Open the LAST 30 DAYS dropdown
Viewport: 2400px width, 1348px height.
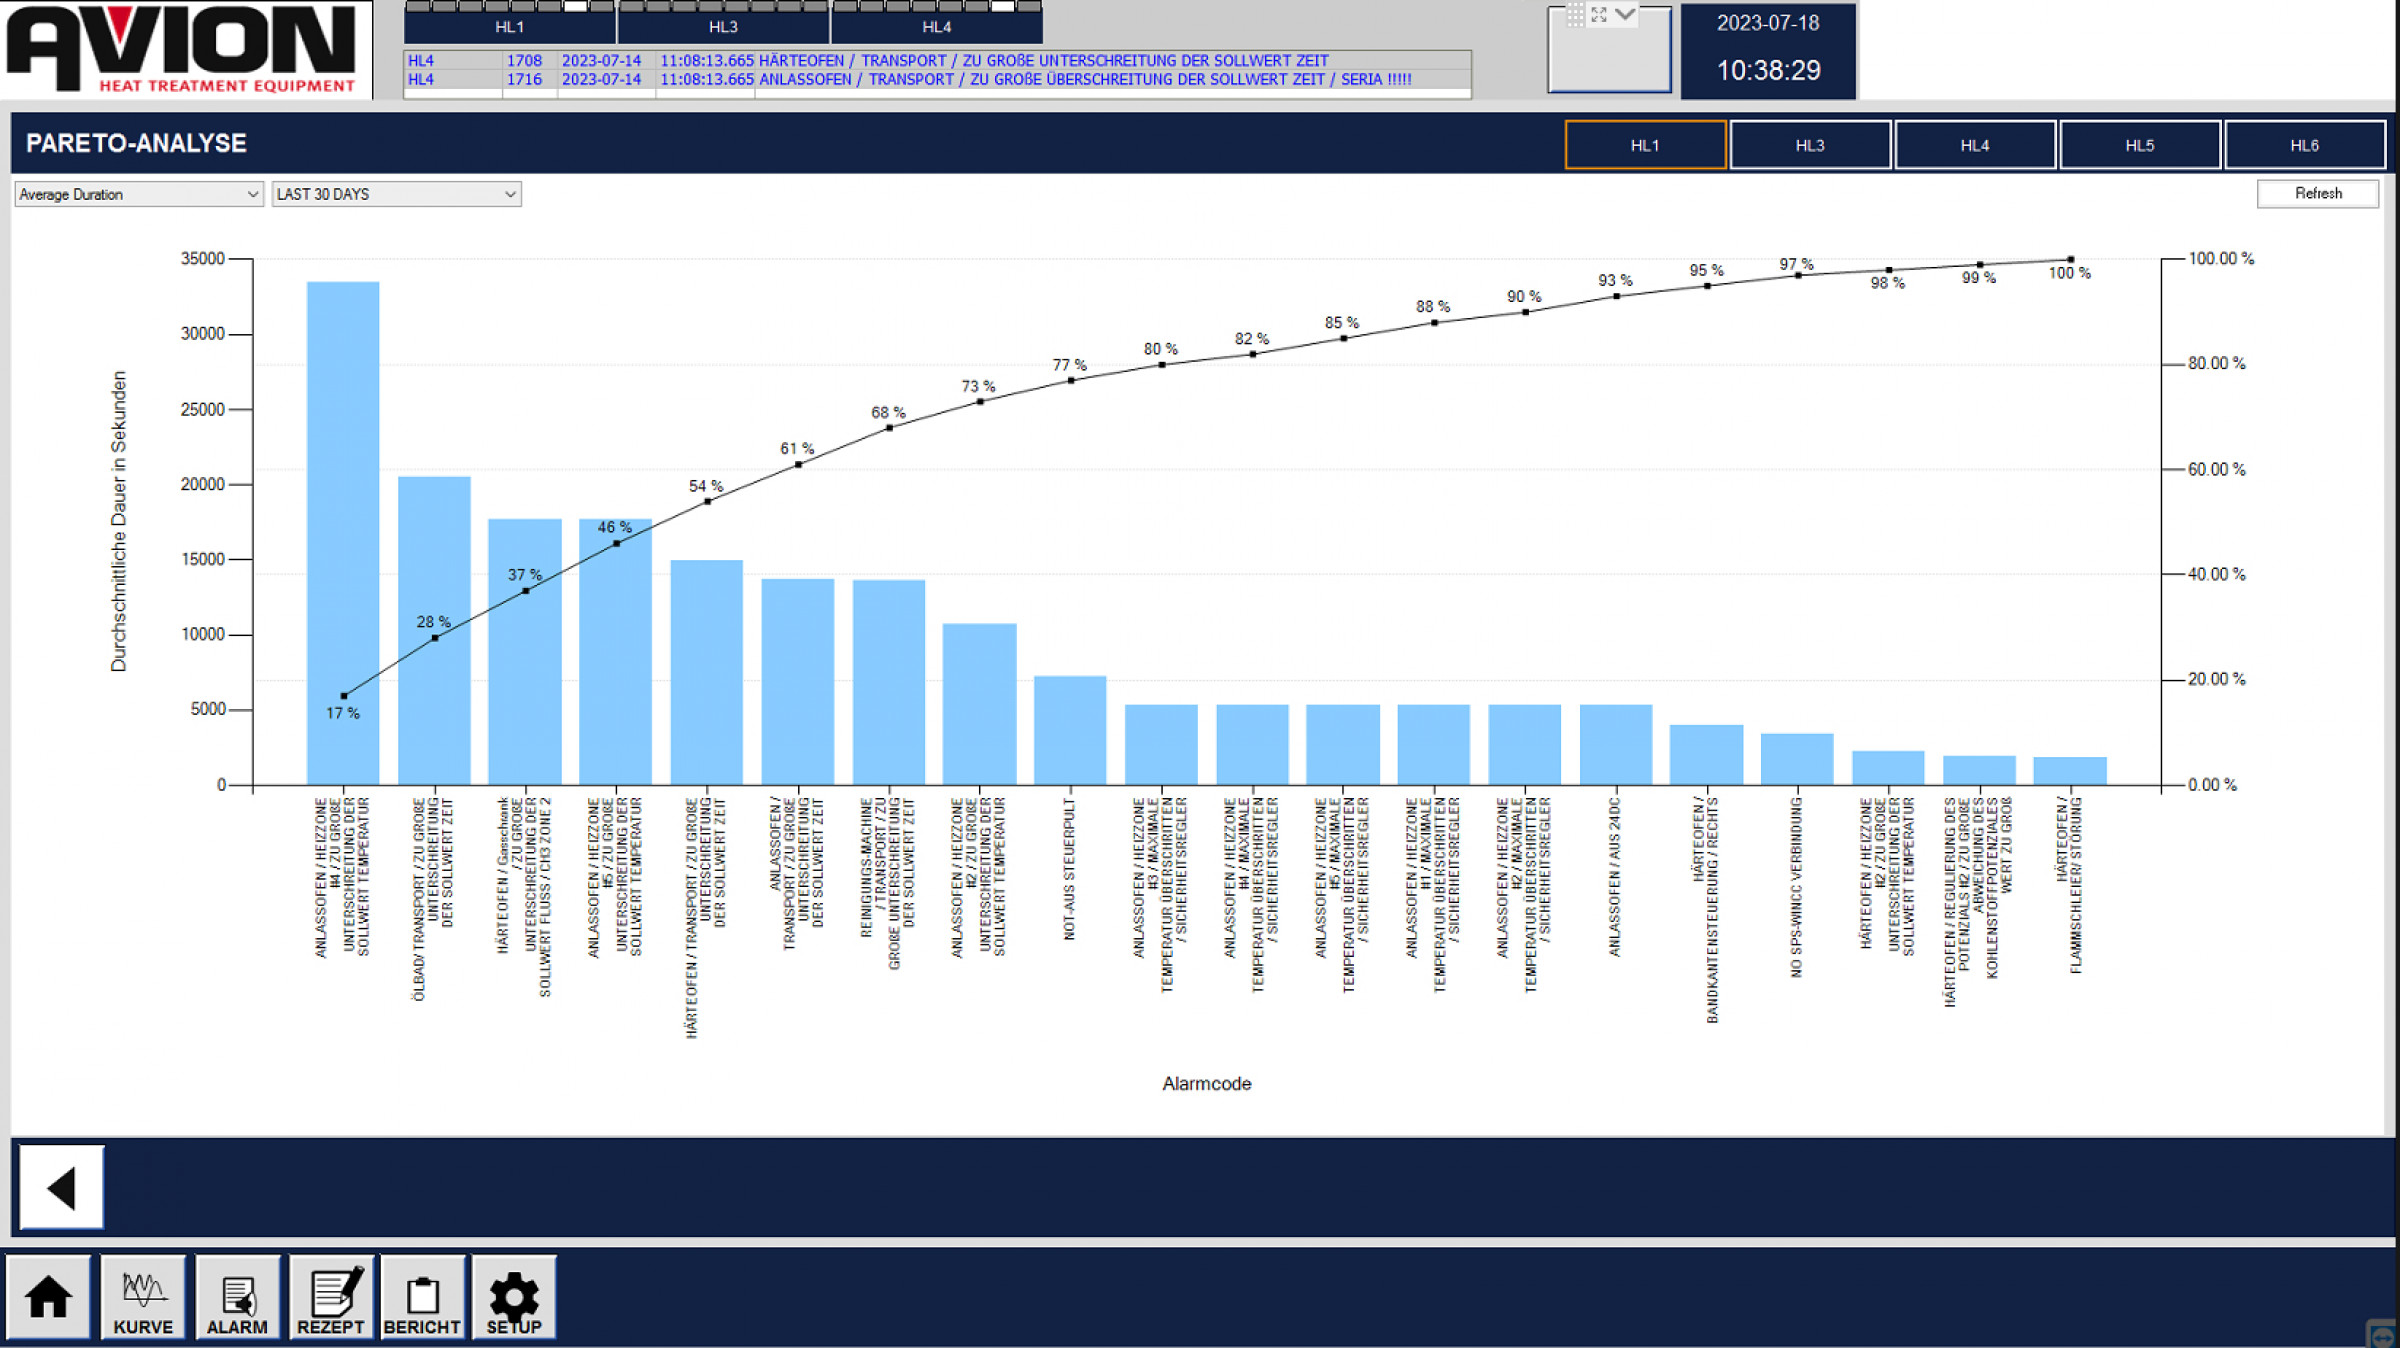coord(396,194)
